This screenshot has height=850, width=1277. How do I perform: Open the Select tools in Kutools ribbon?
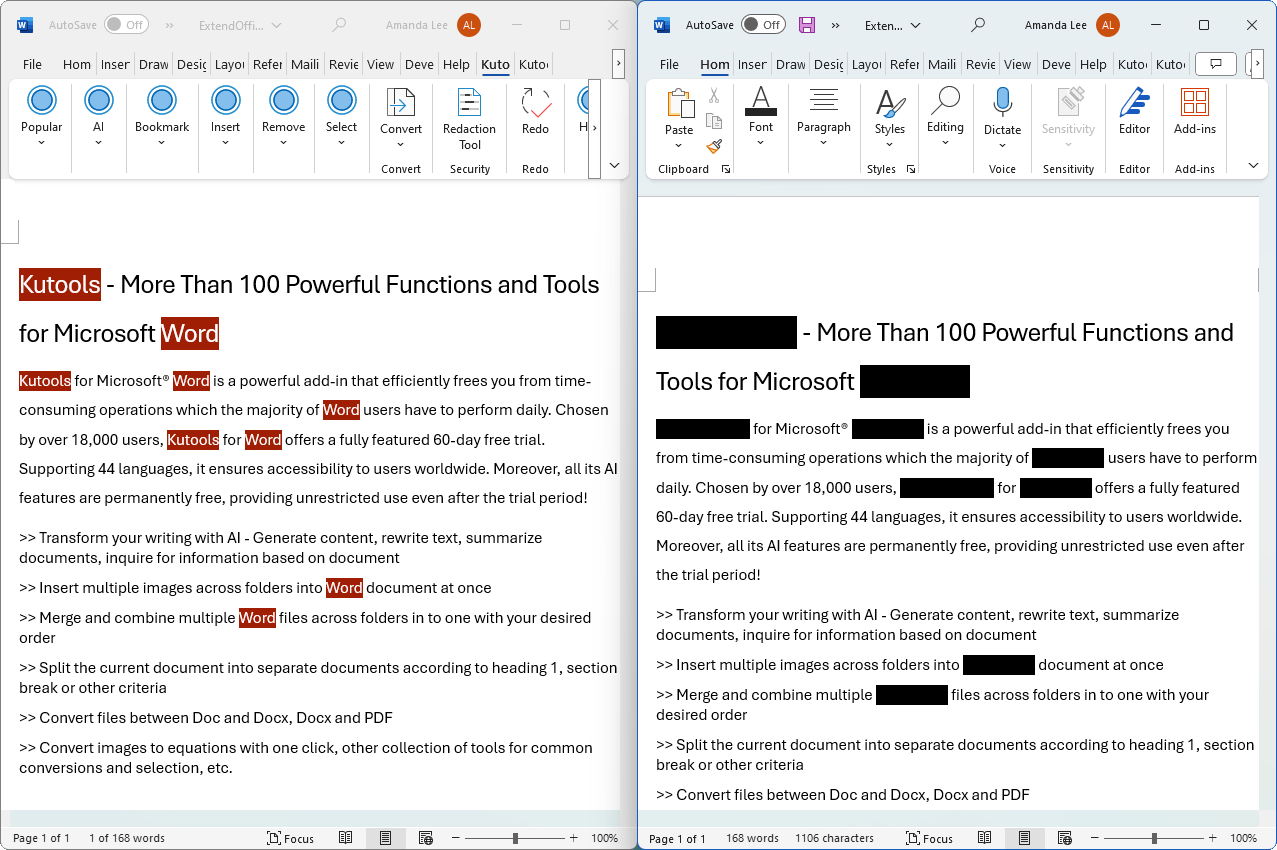coord(341,116)
